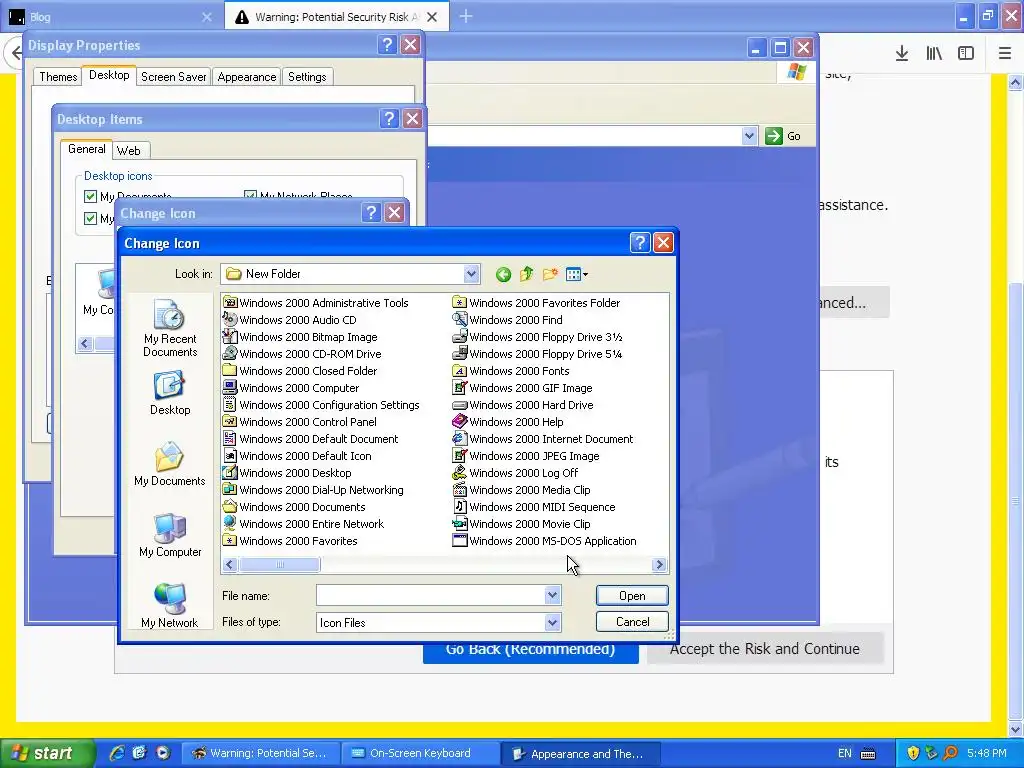Switch to the Appearance tab

coord(247,76)
